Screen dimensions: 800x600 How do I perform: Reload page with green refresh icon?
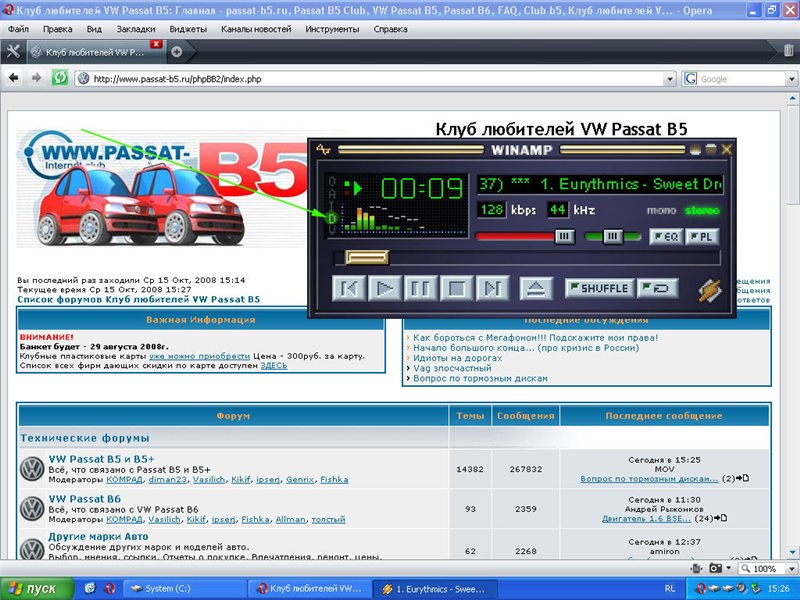(x=60, y=78)
